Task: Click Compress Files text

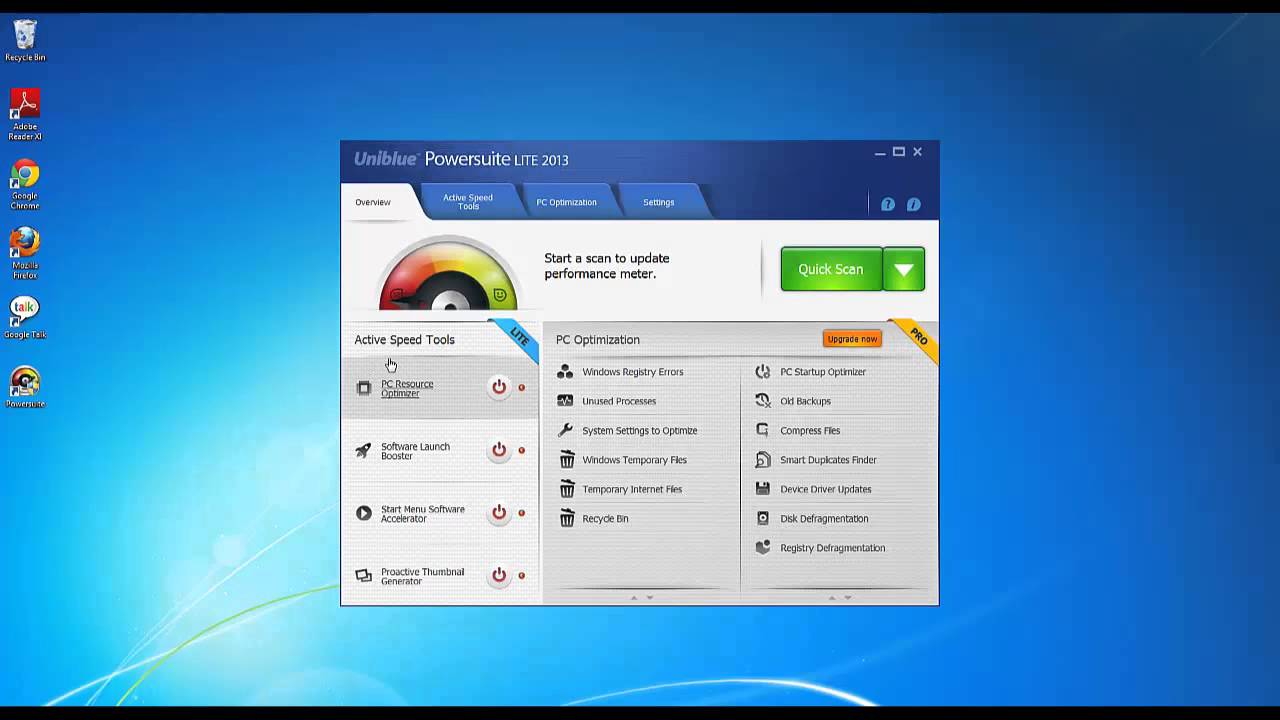Action: [x=810, y=431]
